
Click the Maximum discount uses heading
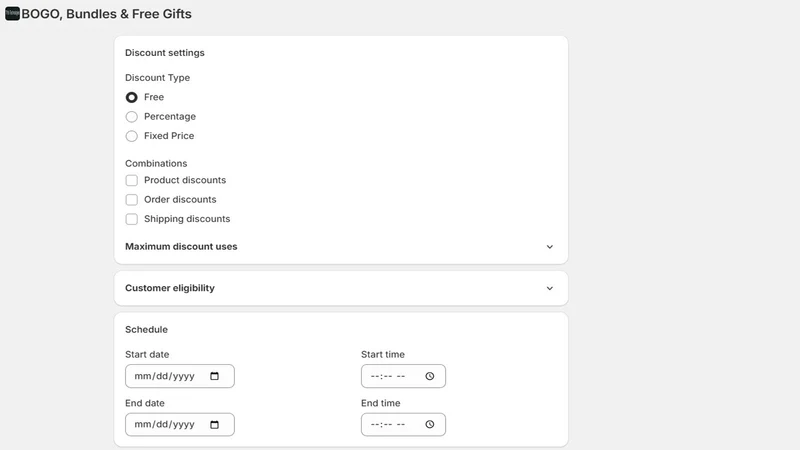point(181,246)
